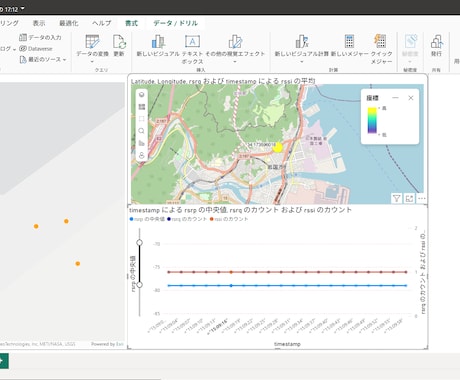Viewport: 460px width, 380px height.
Task: Click the map pin location tool
Action: click(x=142, y=155)
